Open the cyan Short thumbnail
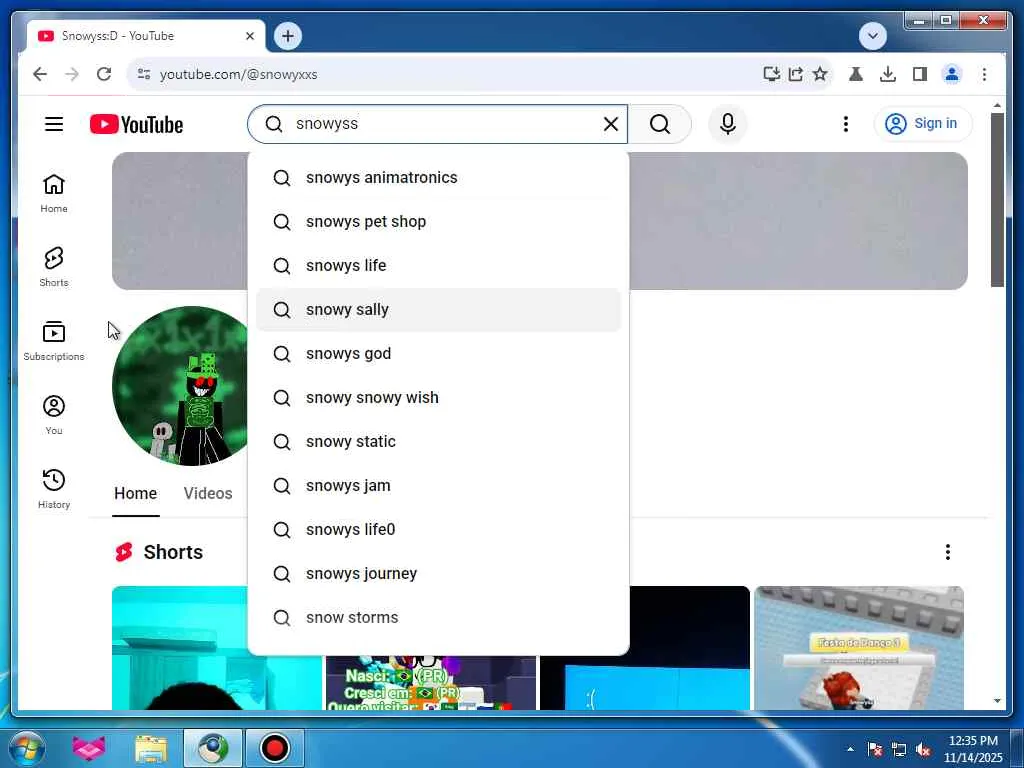Image resolution: width=1024 pixels, height=768 pixels. [180, 648]
